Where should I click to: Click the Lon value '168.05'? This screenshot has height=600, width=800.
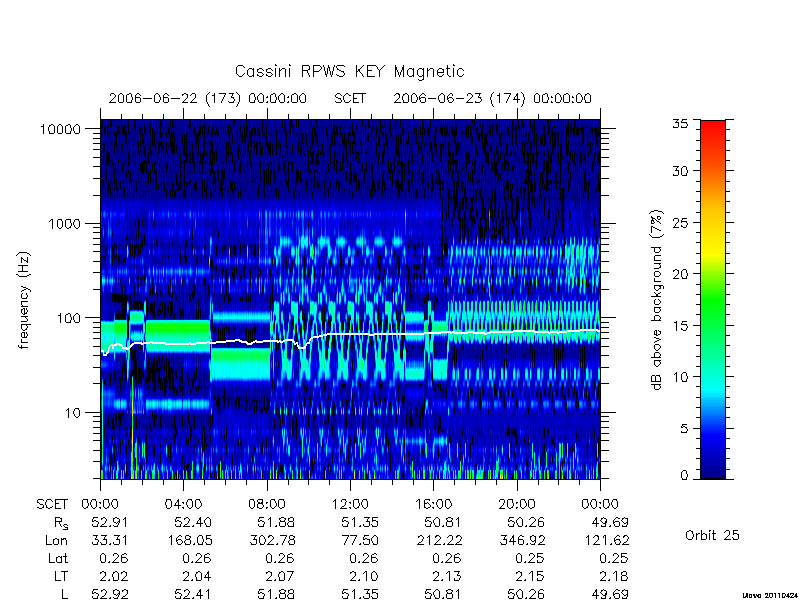tap(189, 540)
